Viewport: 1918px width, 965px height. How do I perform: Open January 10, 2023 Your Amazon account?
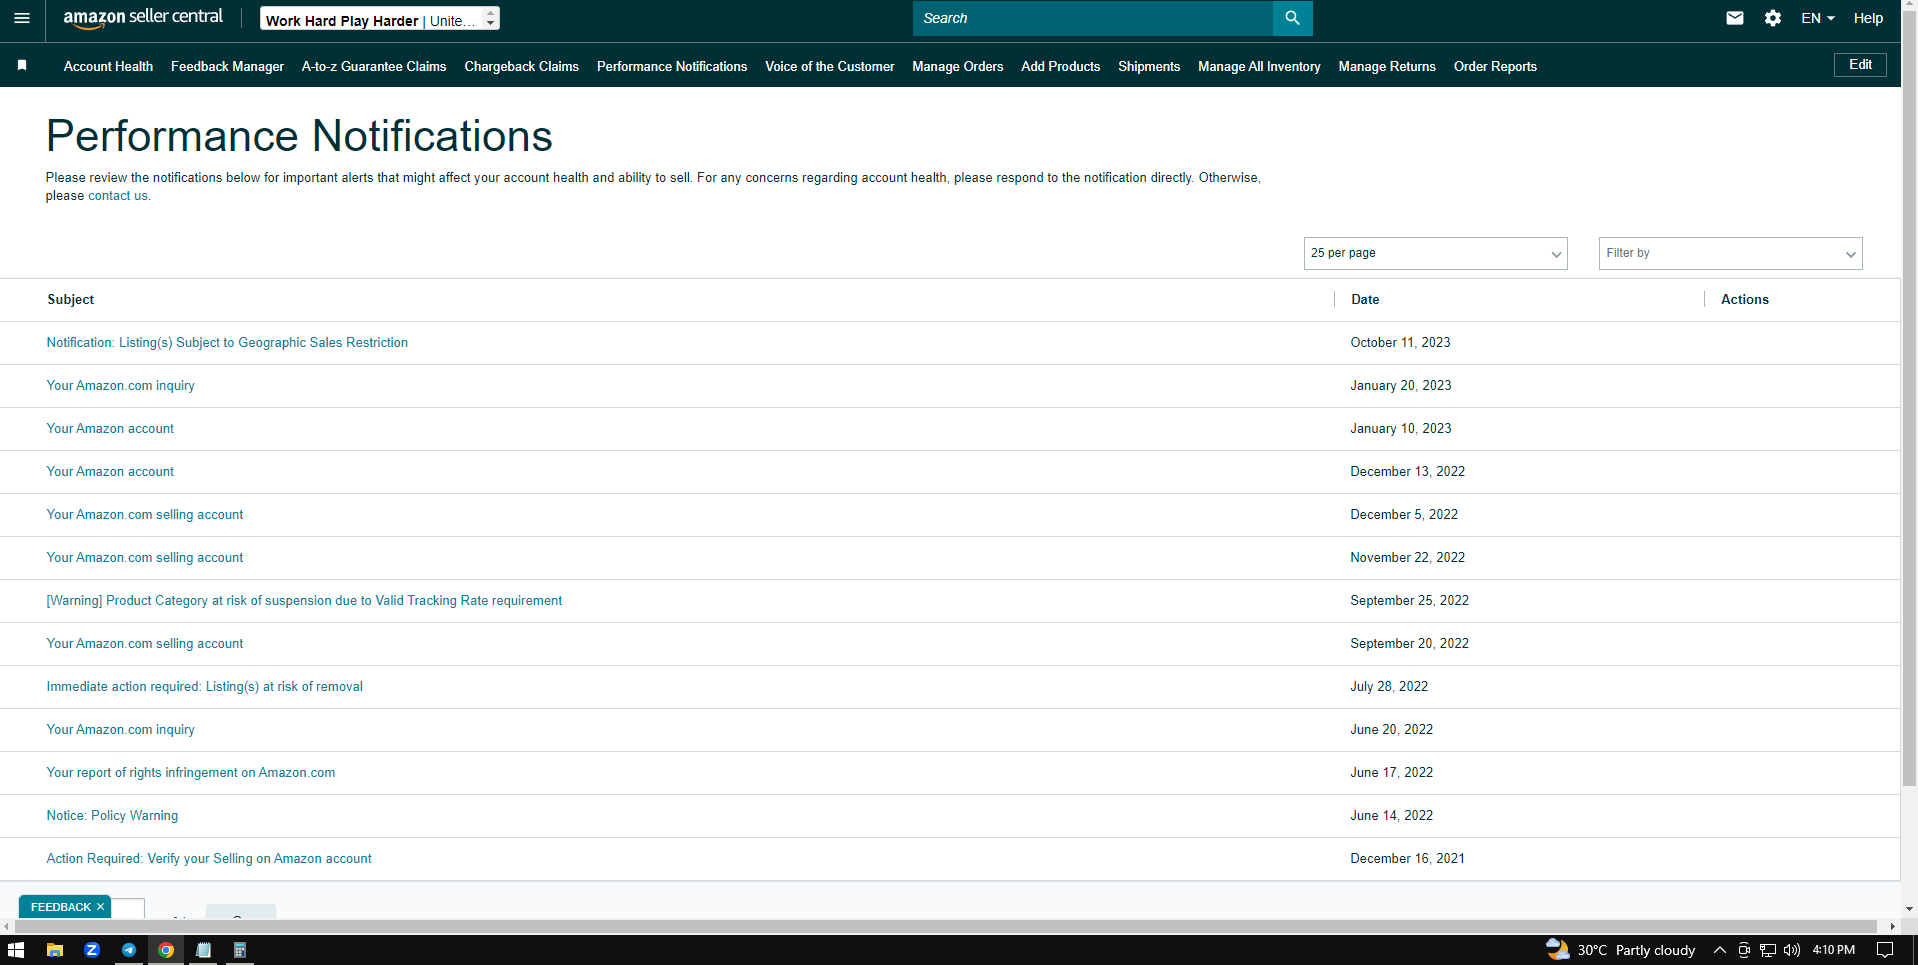click(x=110, y=429)
